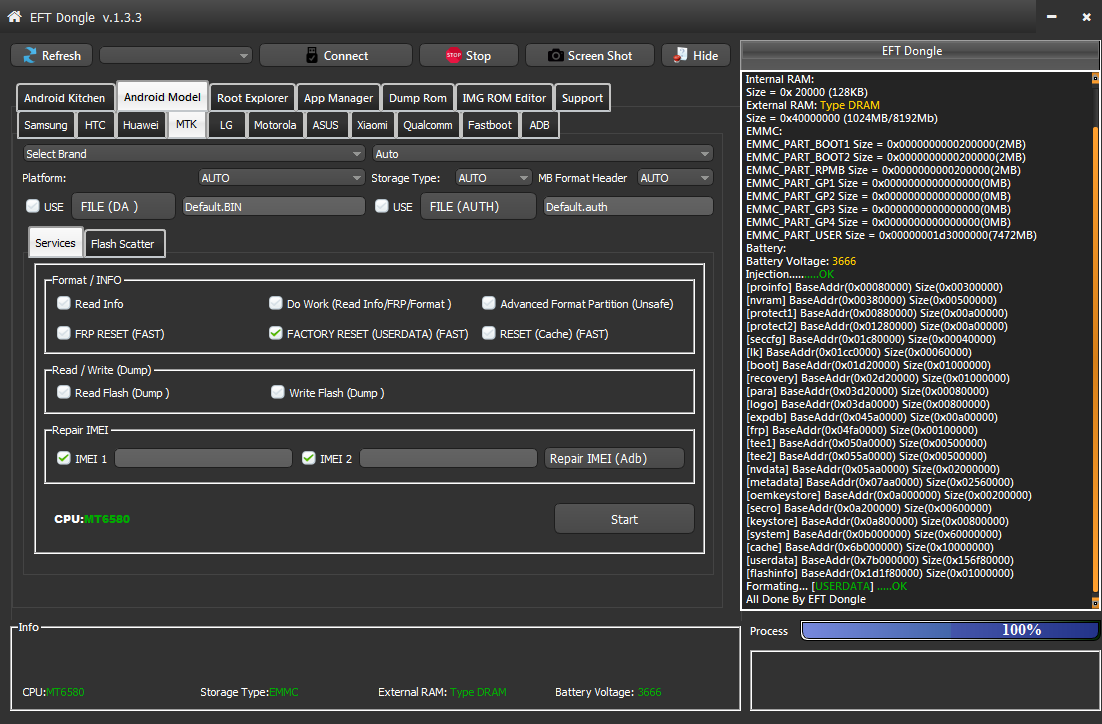The width and height of the screenshot is (1102, 724).
Task: Click the Refresh arrows icon
Action: (x=30, y=56)
